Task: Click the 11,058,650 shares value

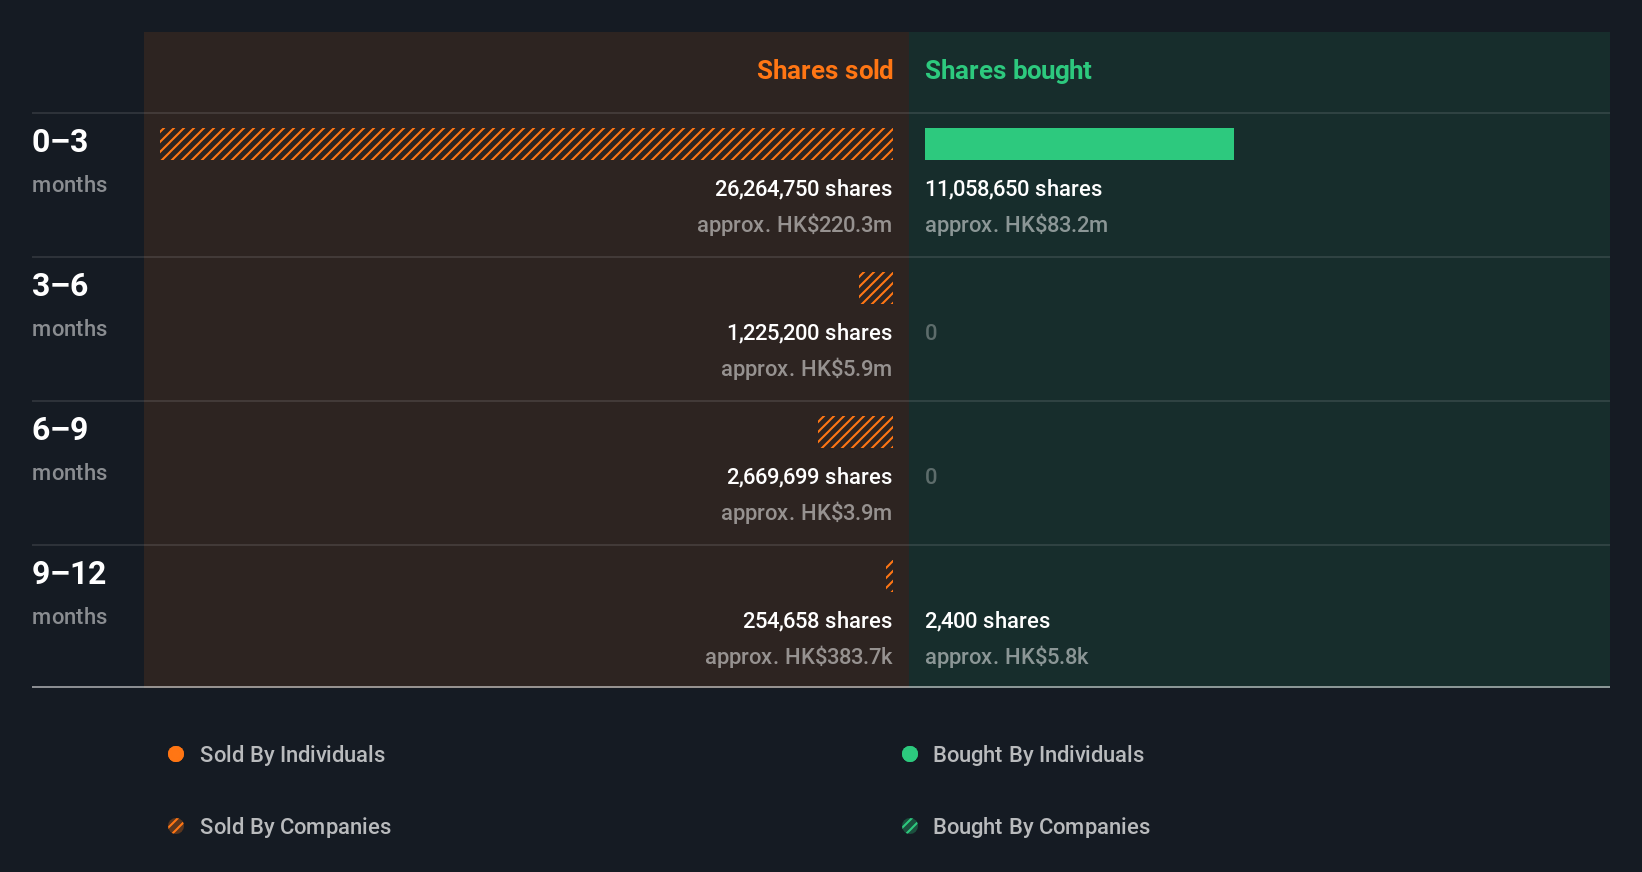Action: click(x=1013, y=188)
